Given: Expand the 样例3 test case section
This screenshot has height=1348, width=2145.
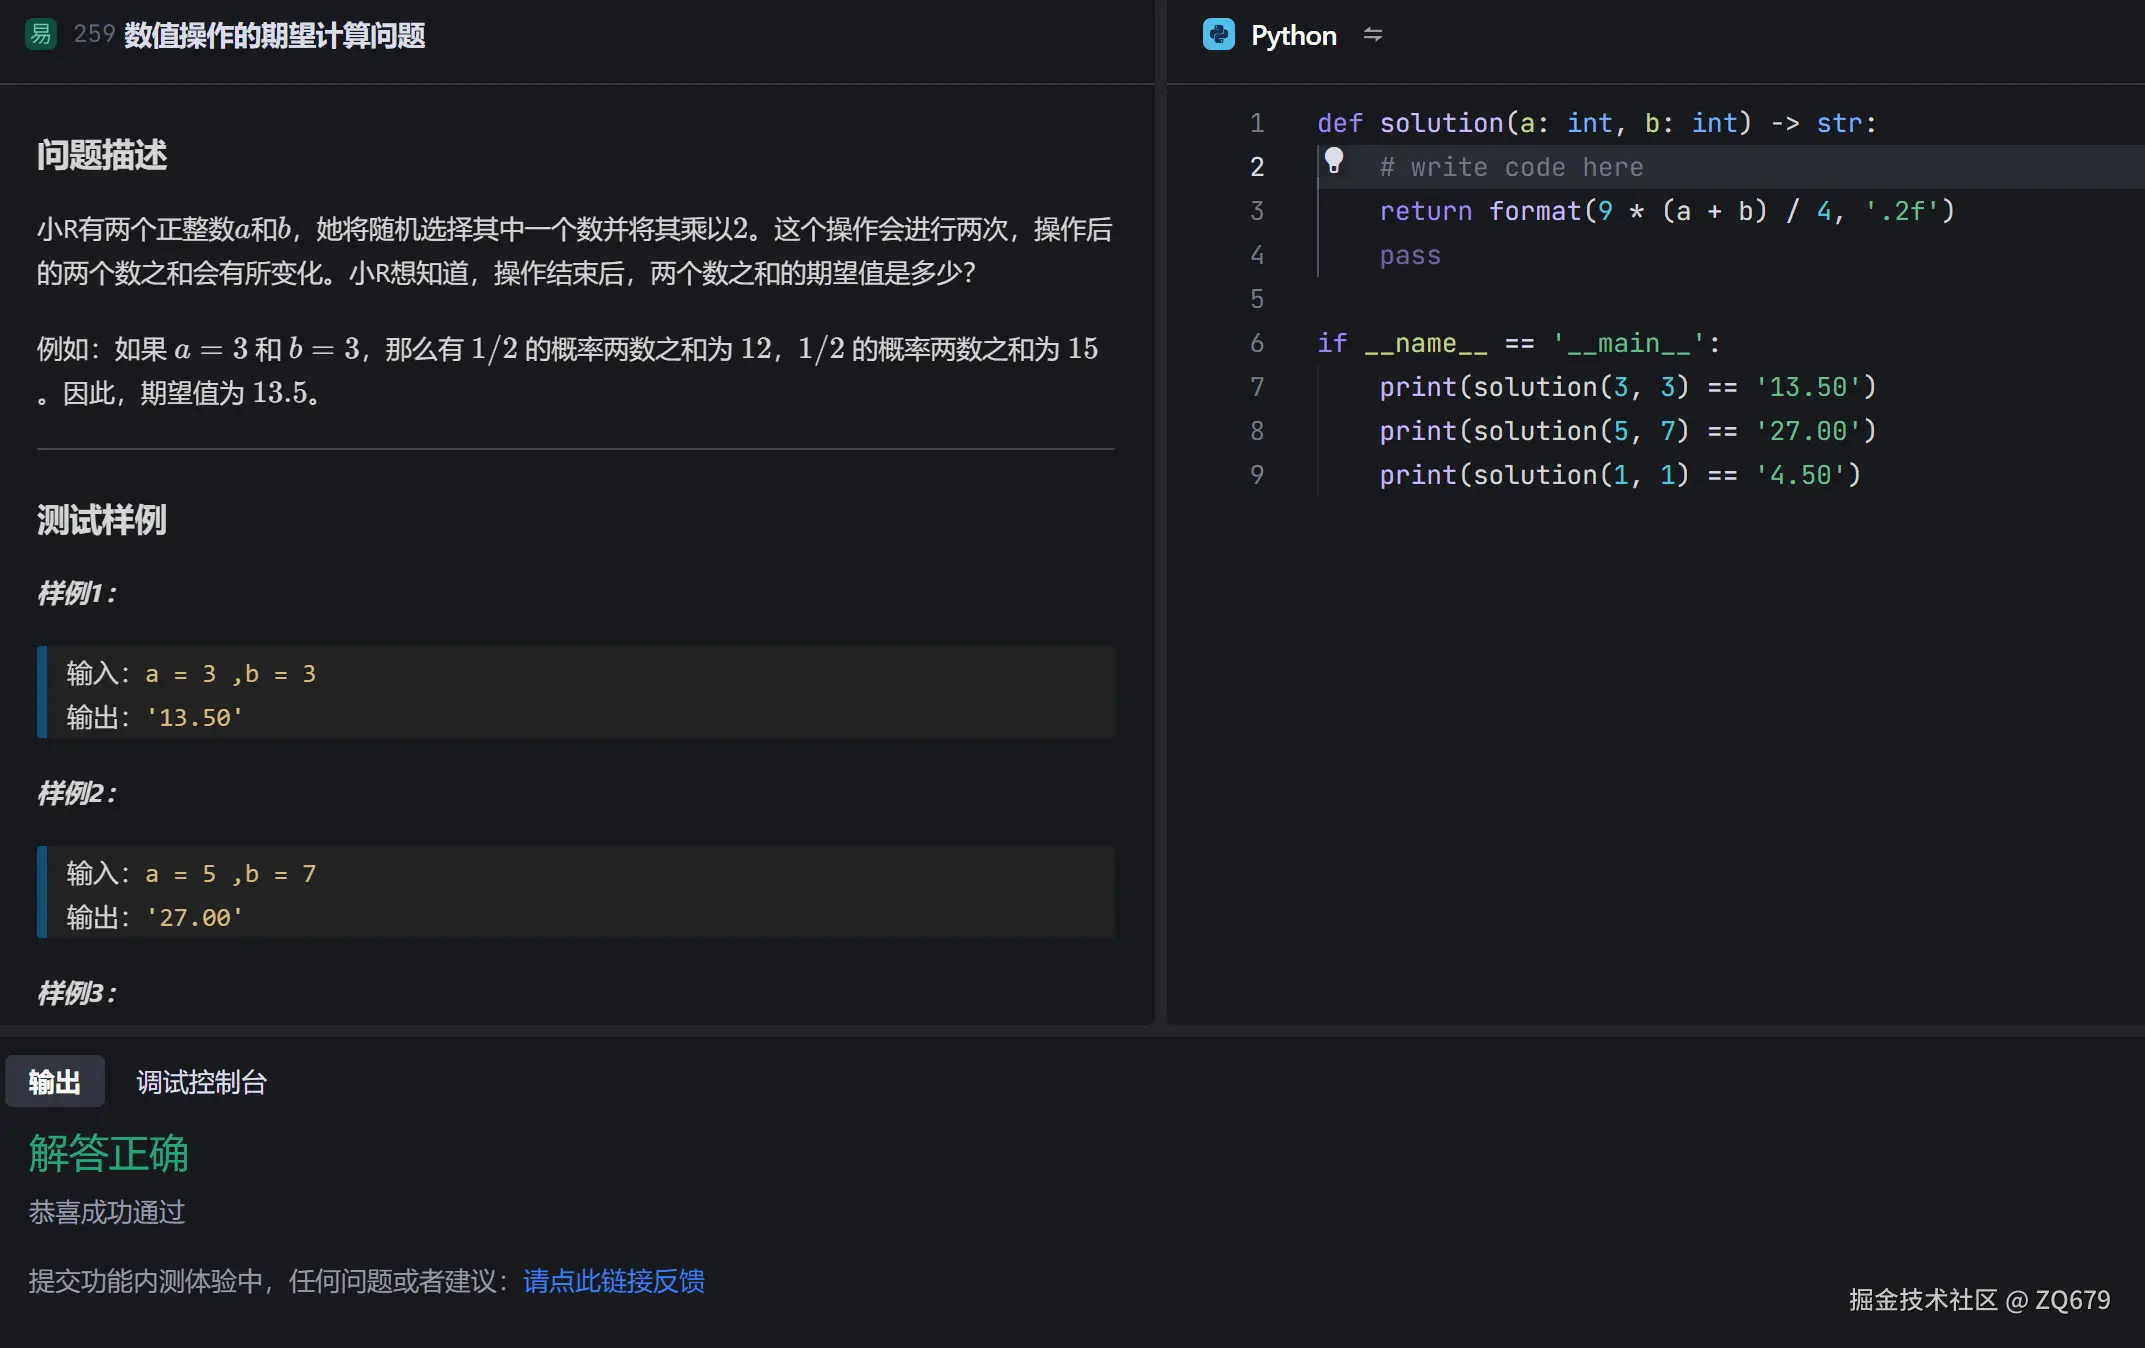Looking at the screenshot, I should (75, 993).
